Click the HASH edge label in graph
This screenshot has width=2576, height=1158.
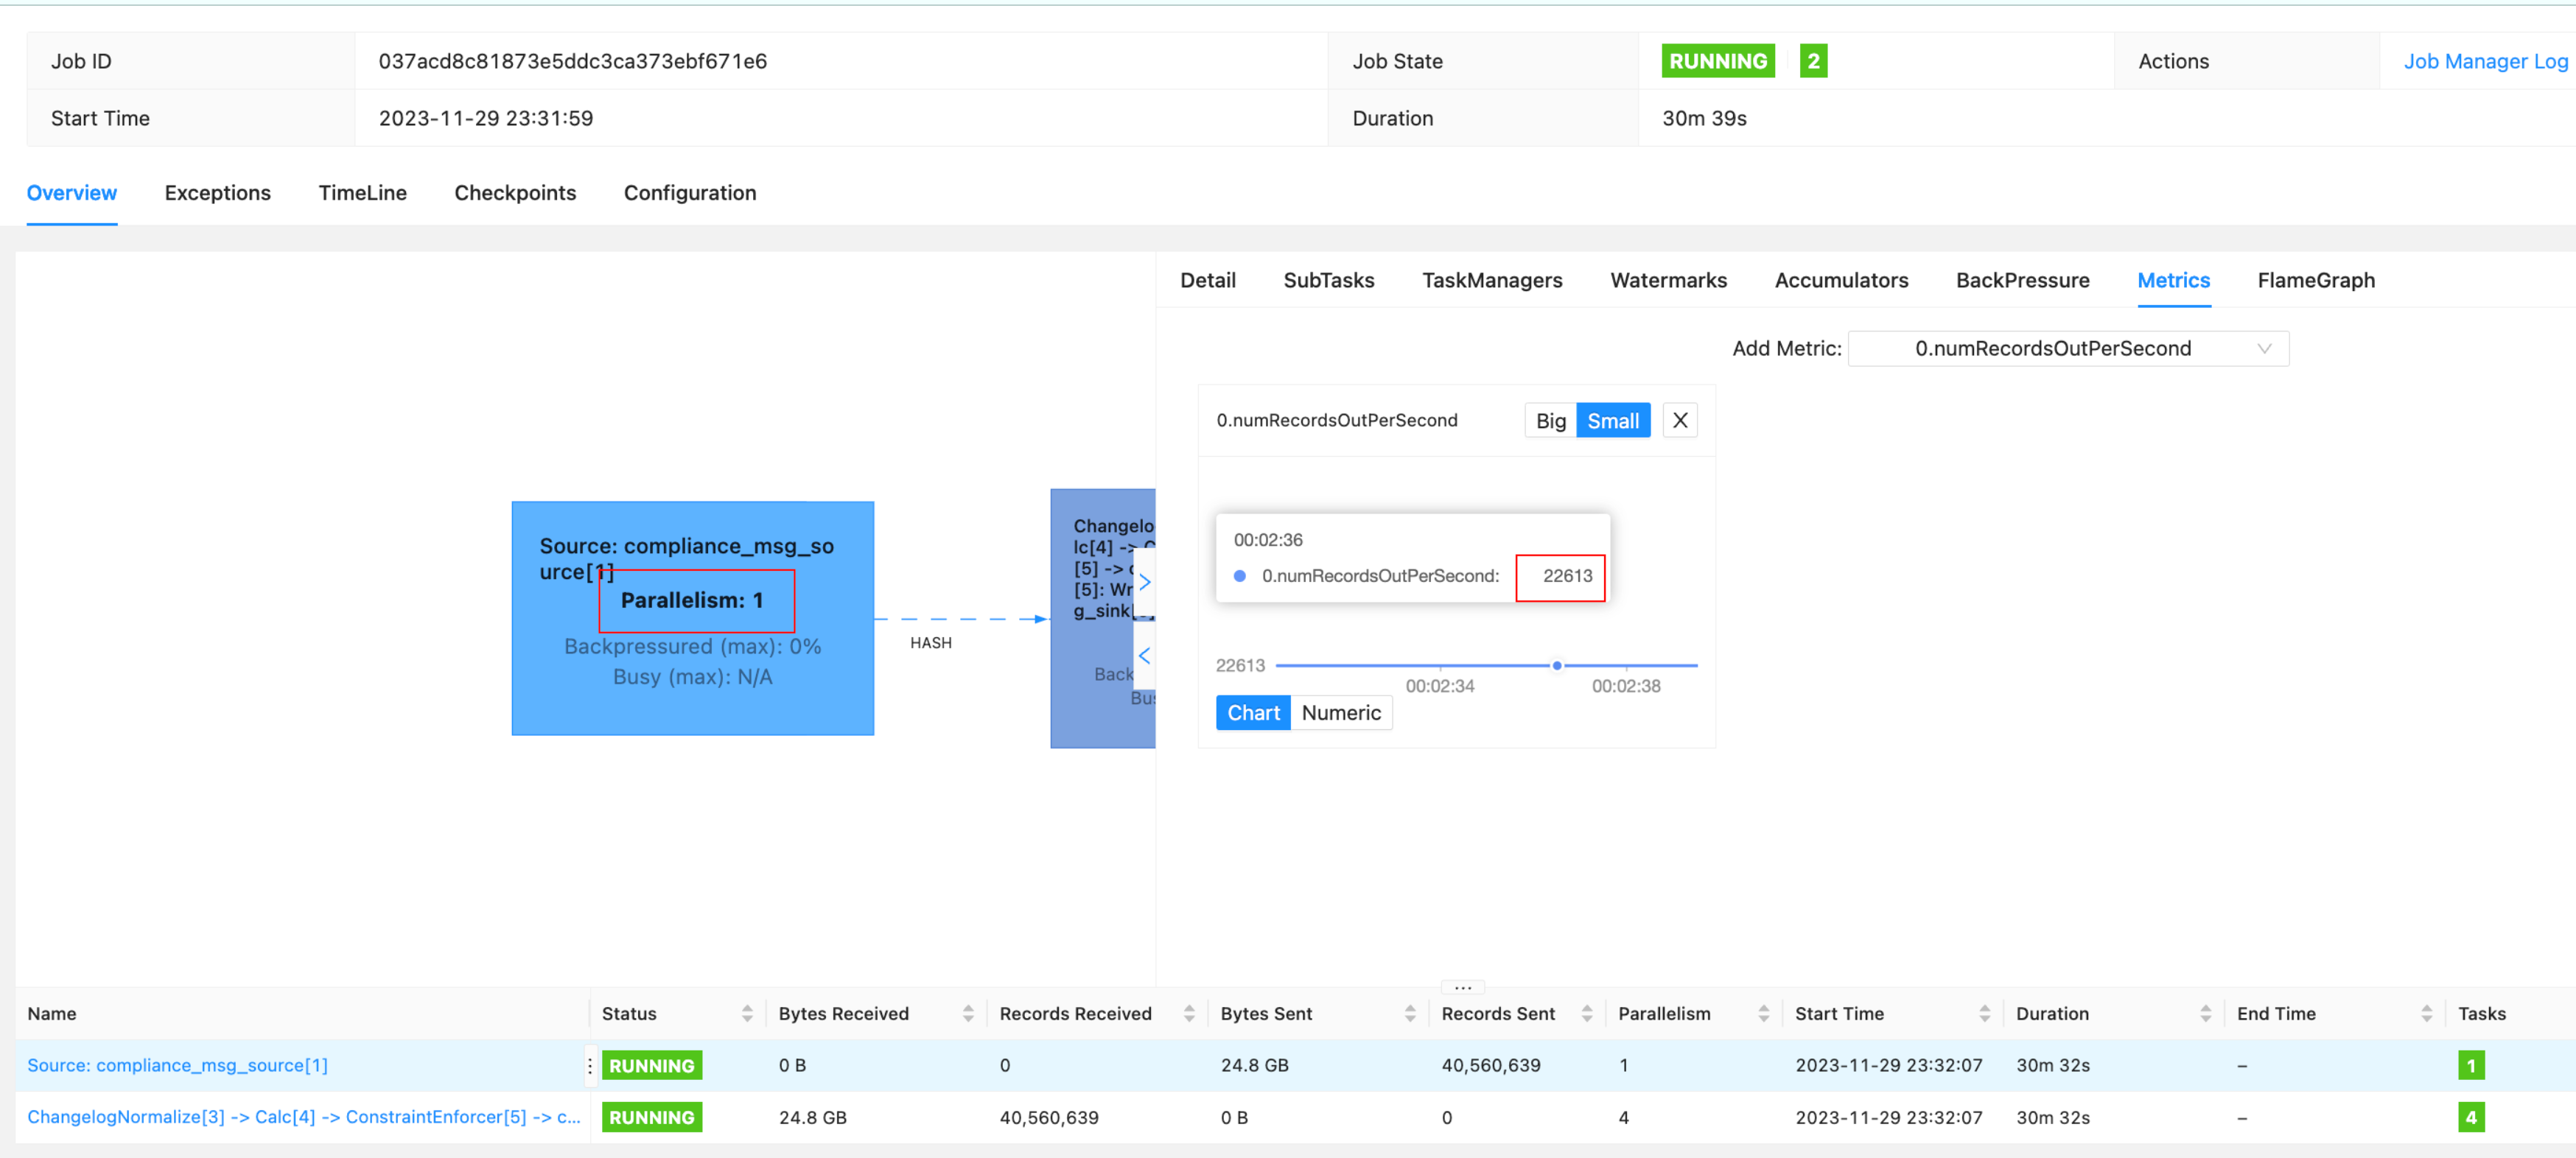tap(930, 643)
